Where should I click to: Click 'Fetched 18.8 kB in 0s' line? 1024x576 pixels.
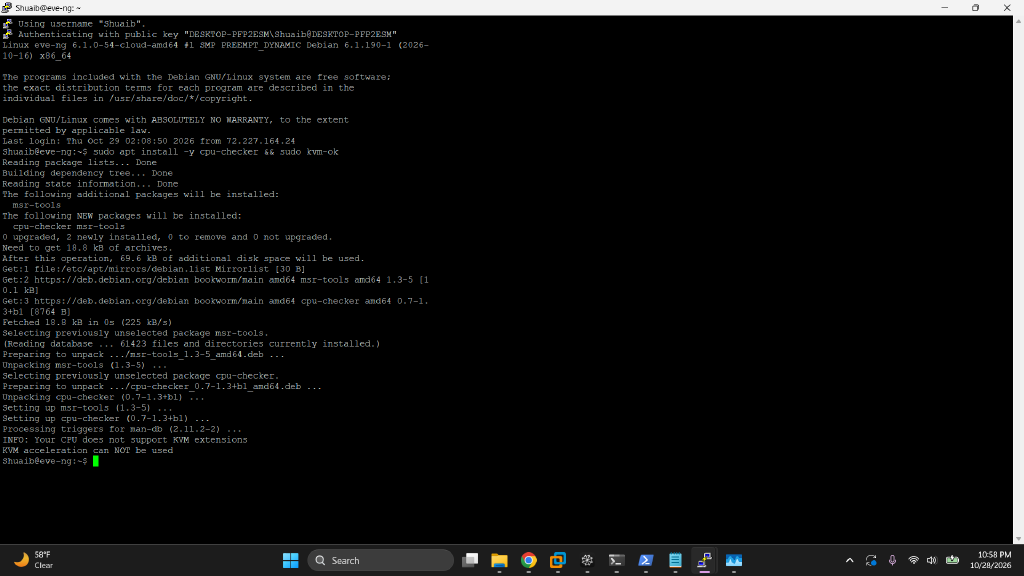pyautogui.click(x=88, y=323)
